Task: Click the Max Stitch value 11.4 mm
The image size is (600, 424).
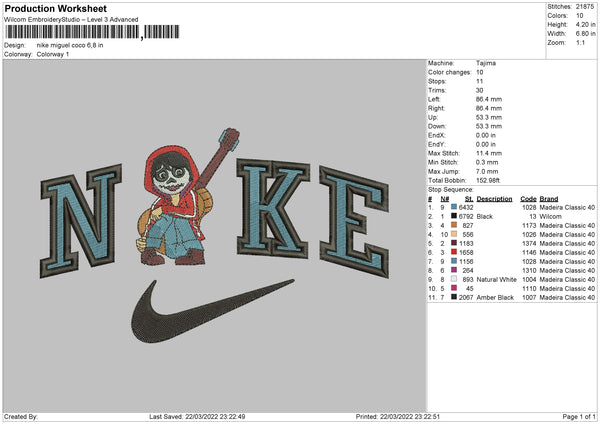Action: coord(489,153)
